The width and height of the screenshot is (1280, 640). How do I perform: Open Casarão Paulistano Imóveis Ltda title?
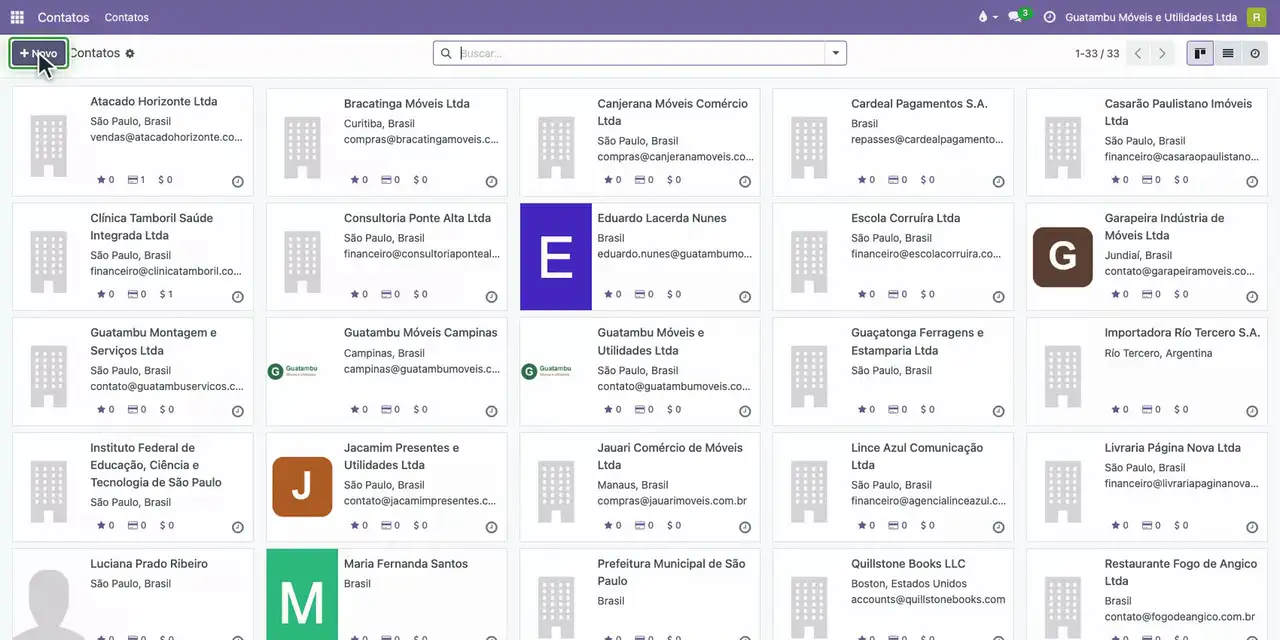point(1178,112)
